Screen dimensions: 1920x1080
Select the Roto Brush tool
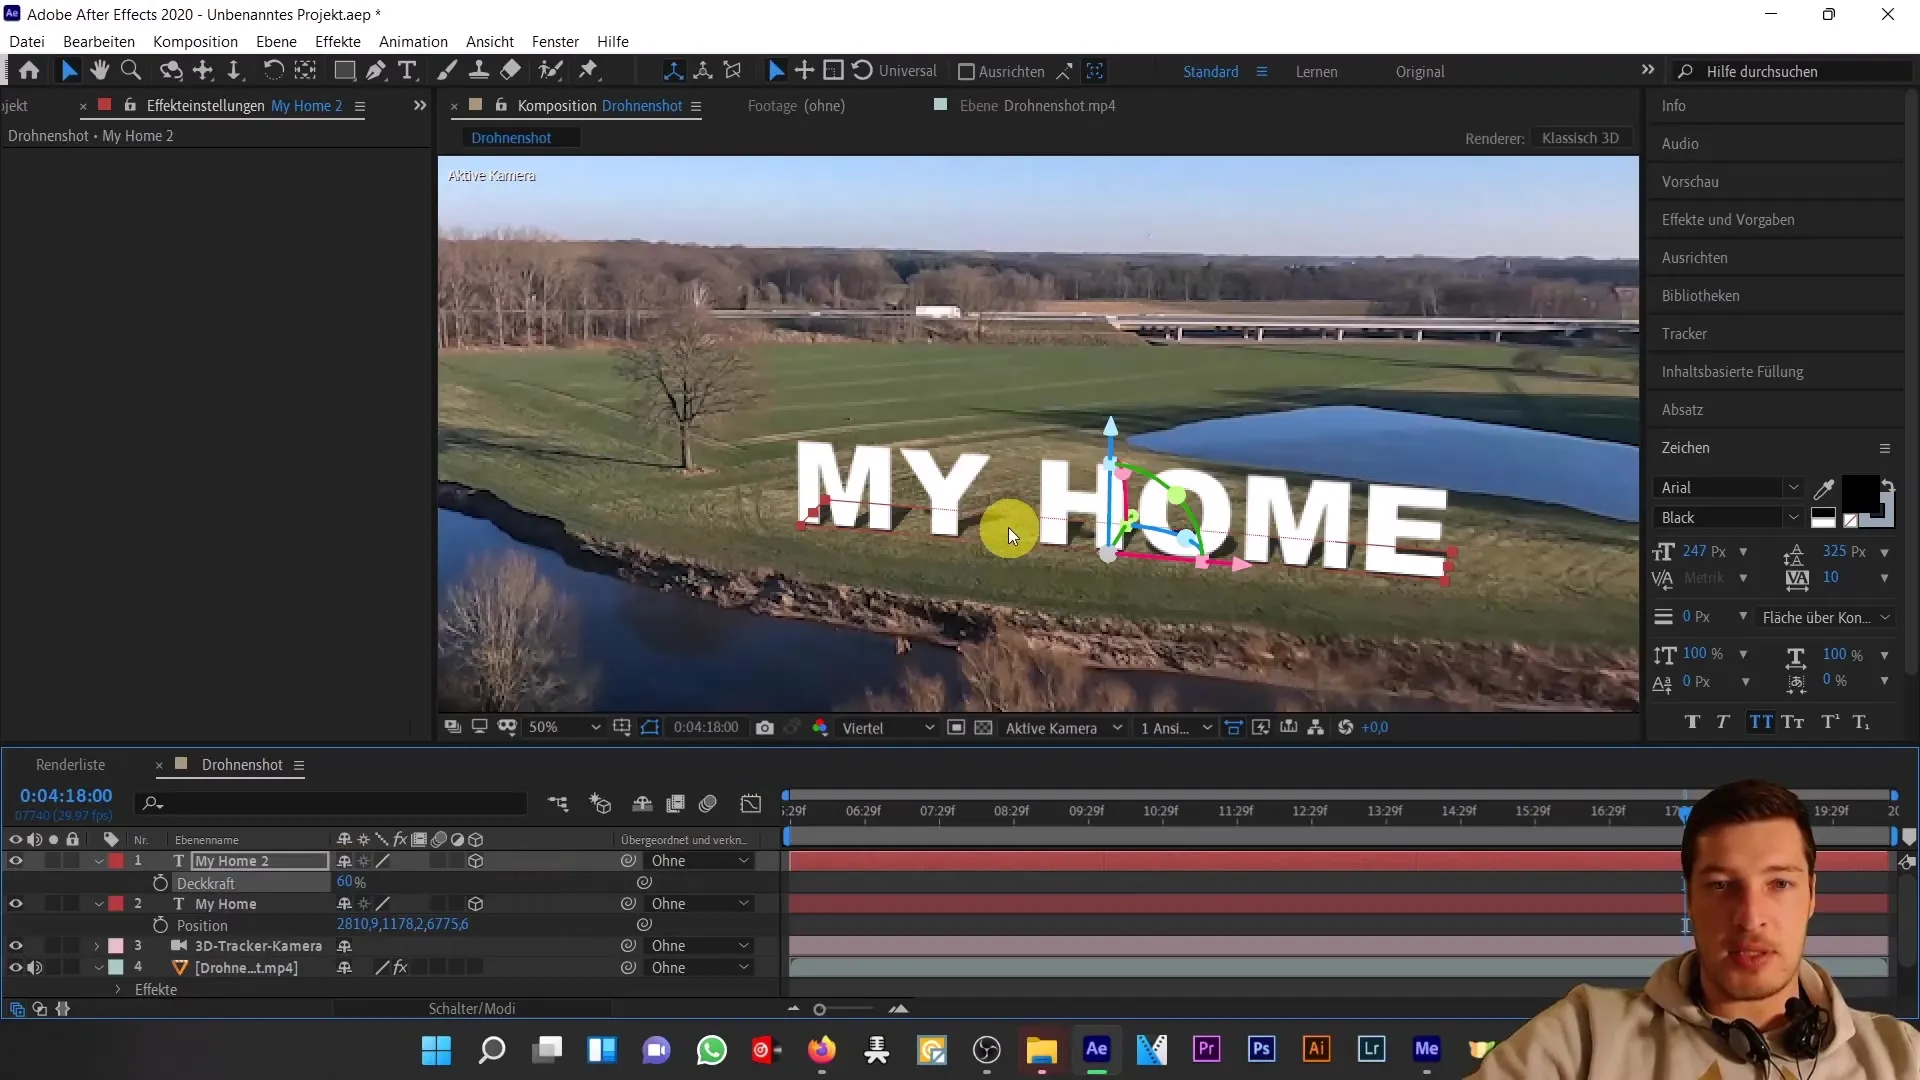point(550,71)
